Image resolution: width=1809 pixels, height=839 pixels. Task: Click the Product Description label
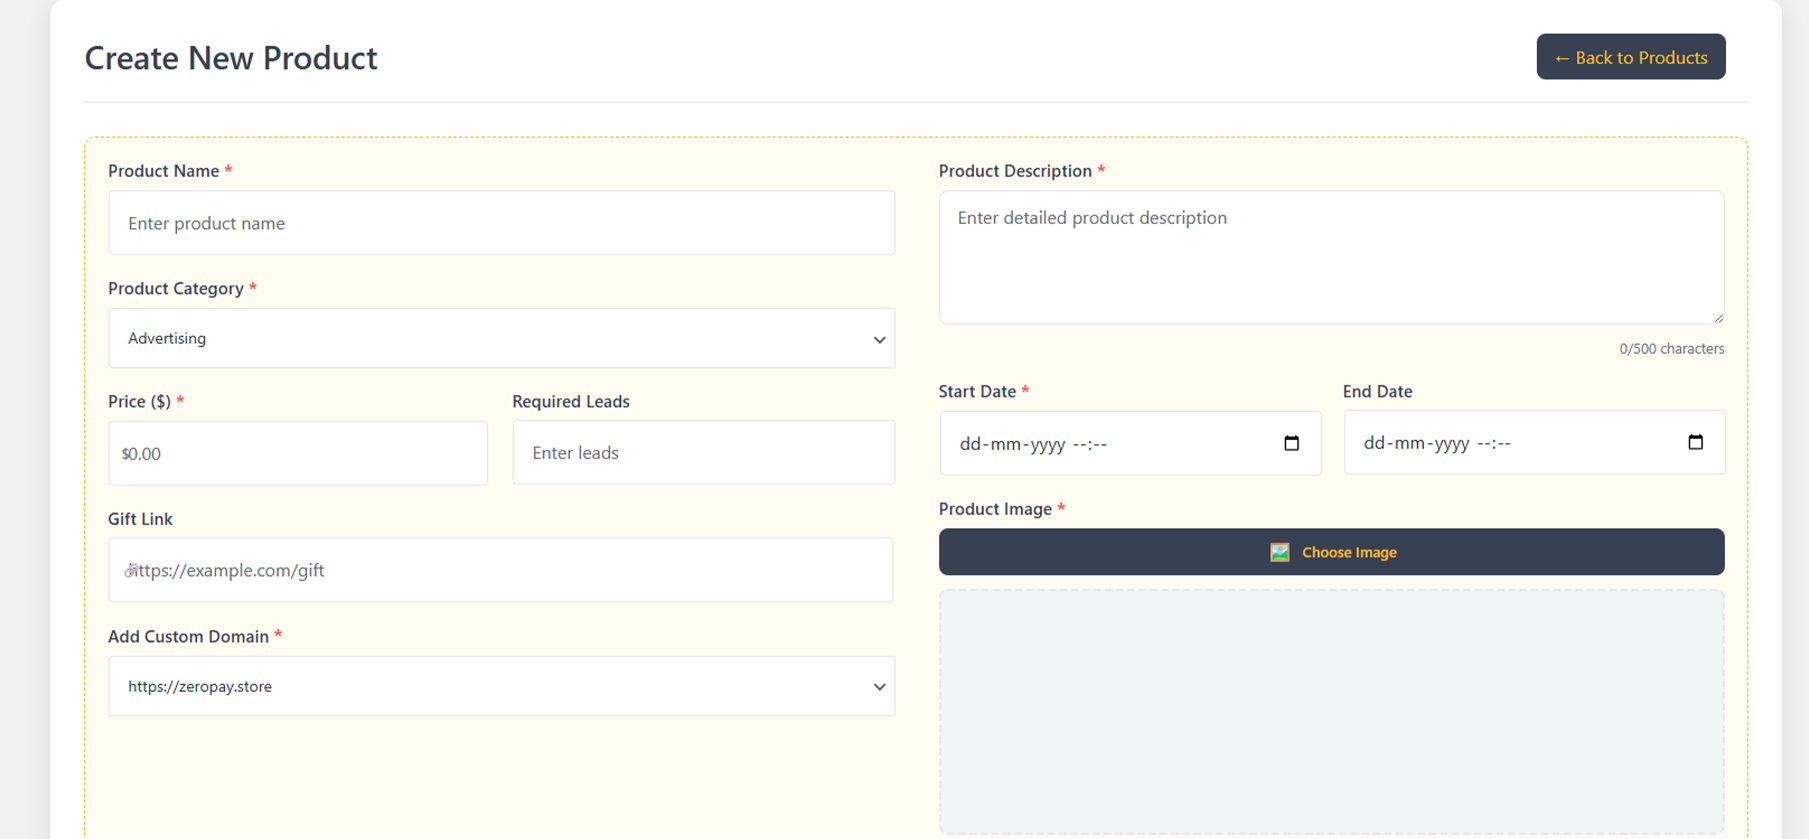1014,171
